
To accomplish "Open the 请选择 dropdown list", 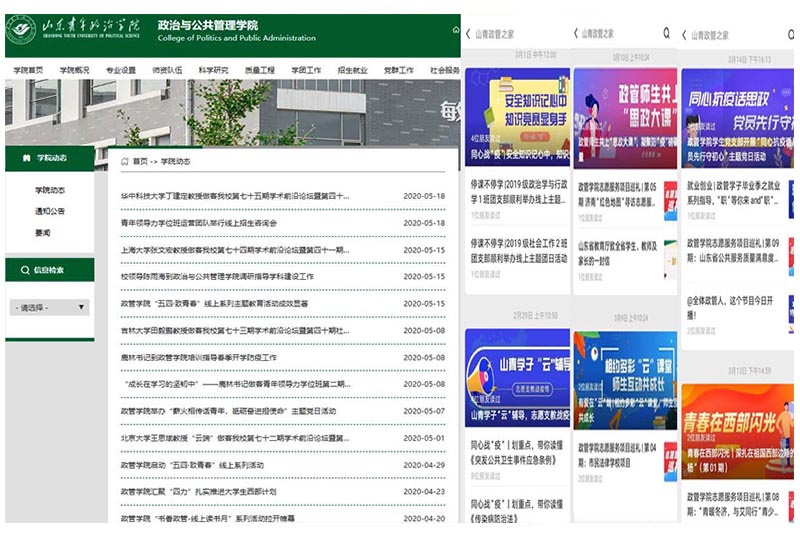I will click(49, 307).
